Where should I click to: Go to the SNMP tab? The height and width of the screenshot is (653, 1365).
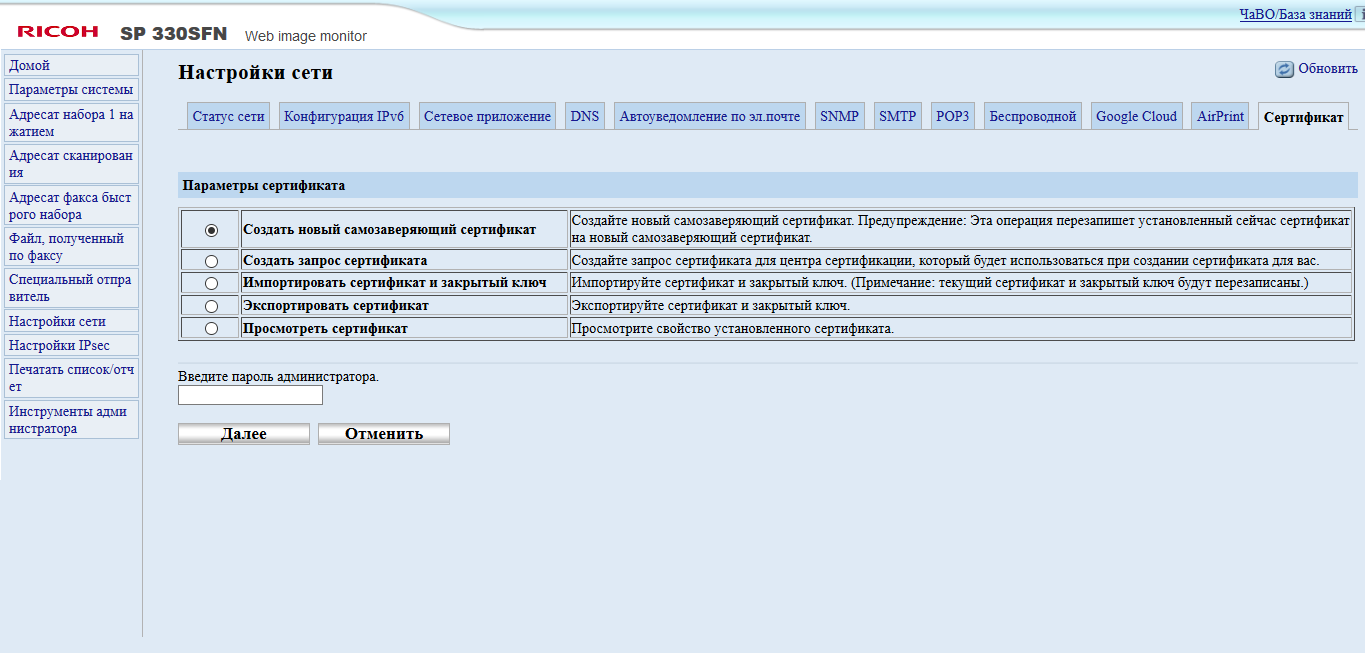839,116
